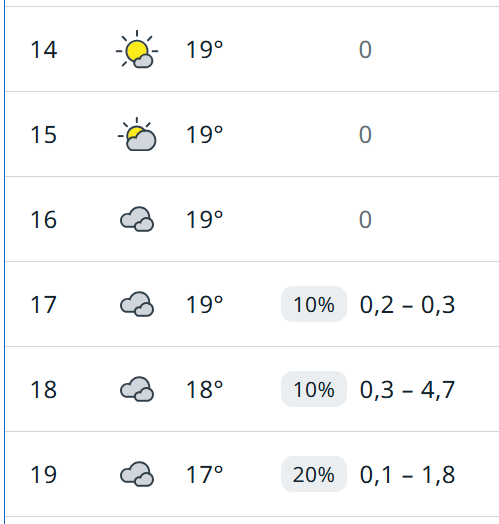Click the partly sunny icon at hour 14
Viewport: 499px width, 524px height.
[137, 49]
